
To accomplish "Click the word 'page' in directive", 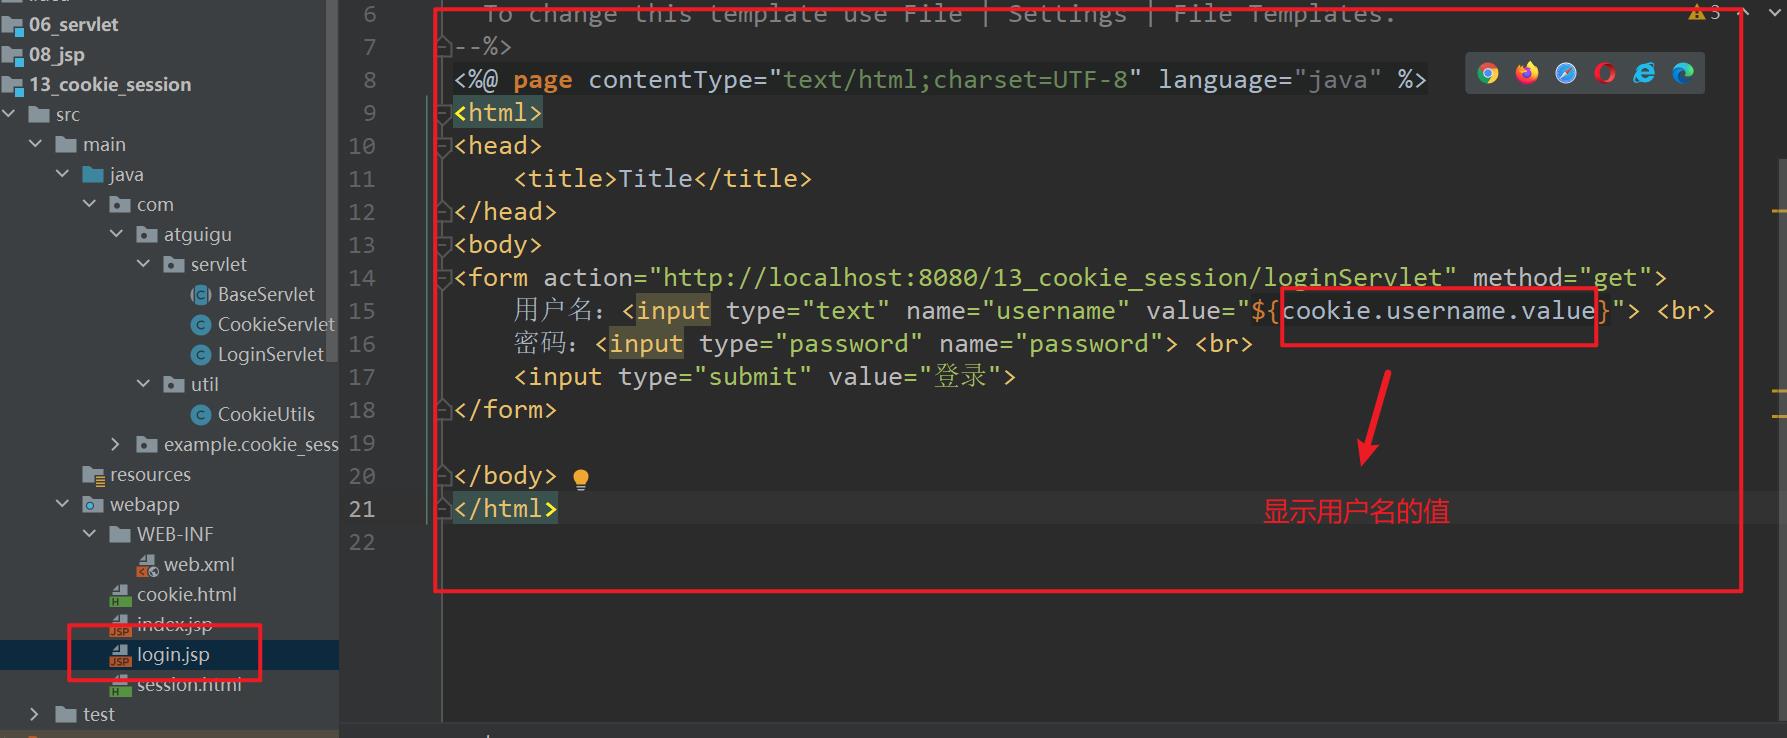I will point(543,80).
